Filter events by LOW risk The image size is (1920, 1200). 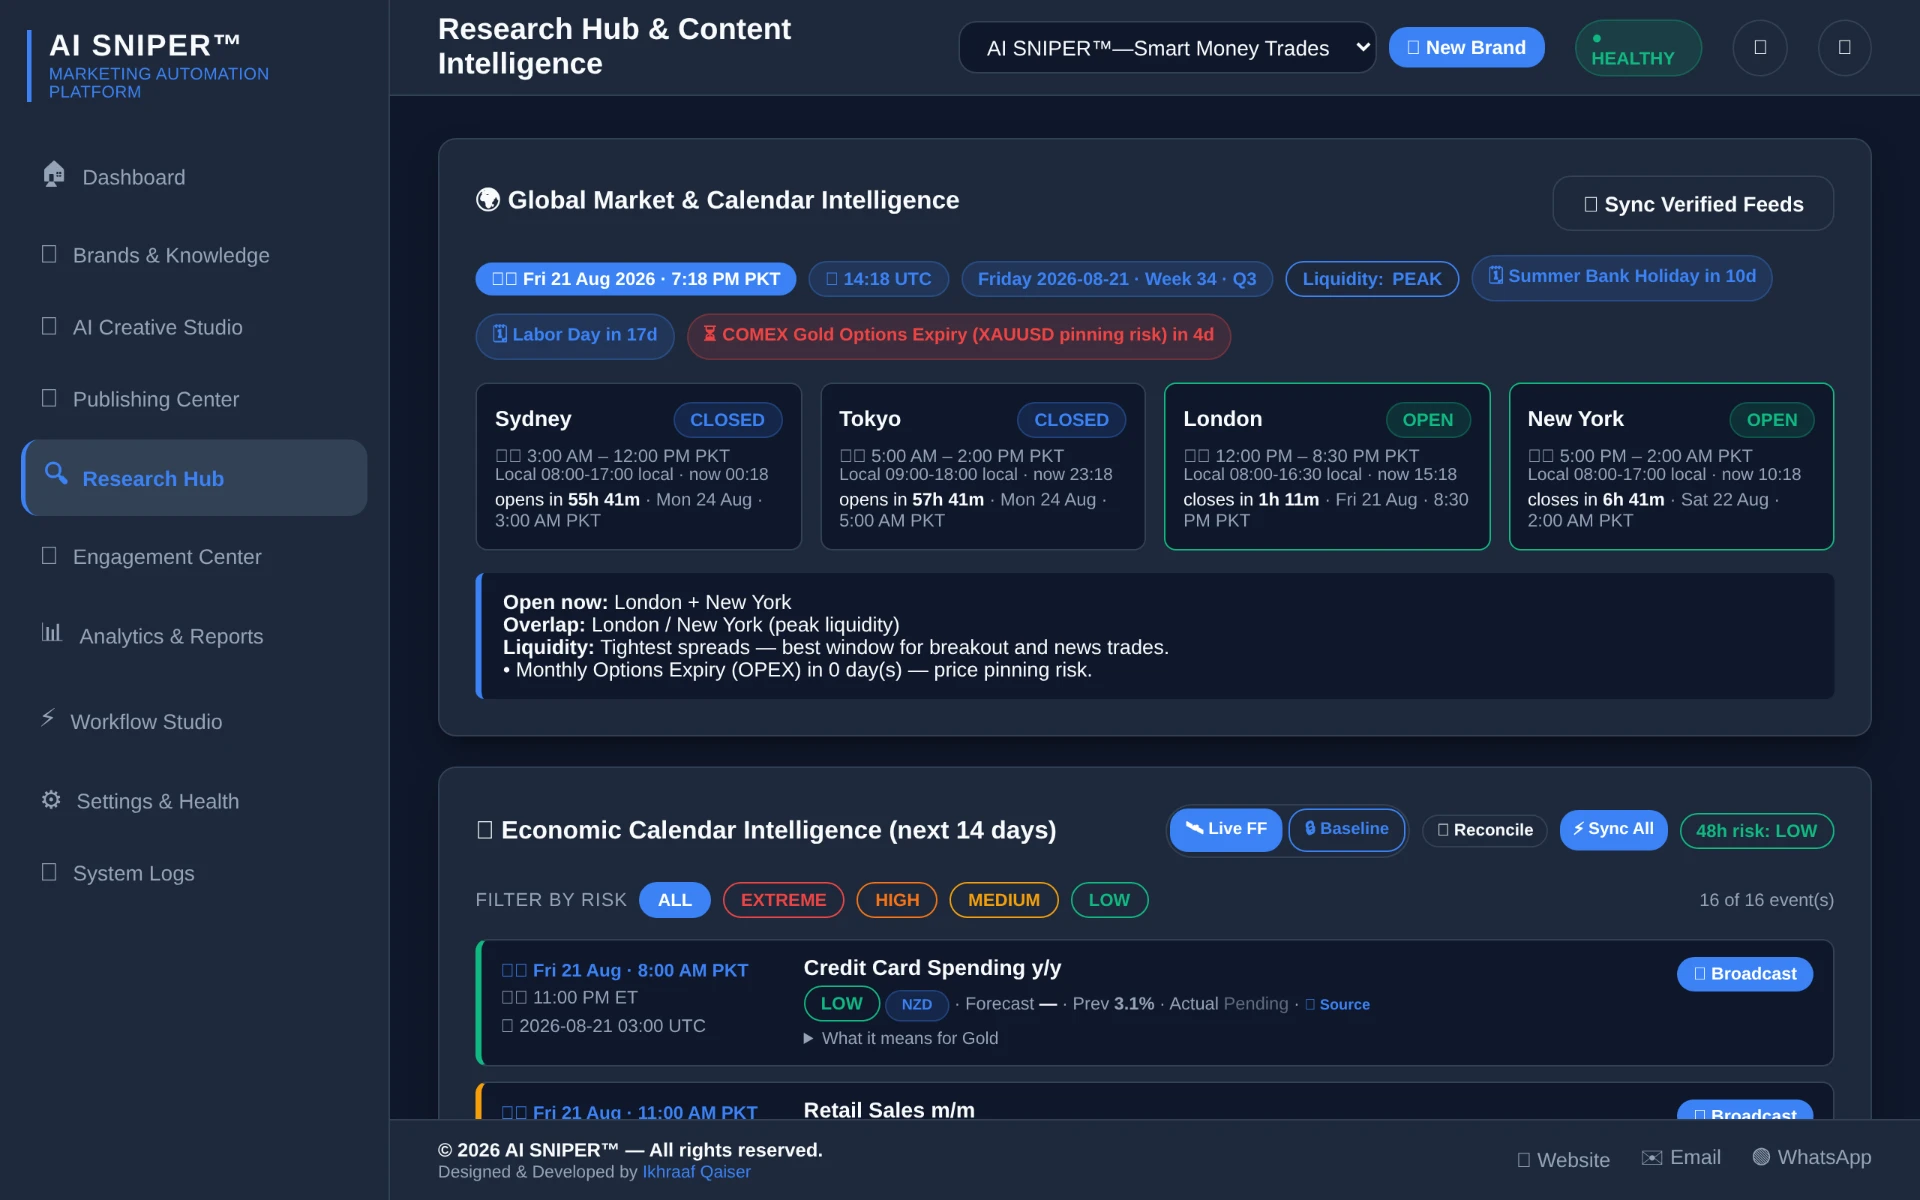(x=1109, y=900)
